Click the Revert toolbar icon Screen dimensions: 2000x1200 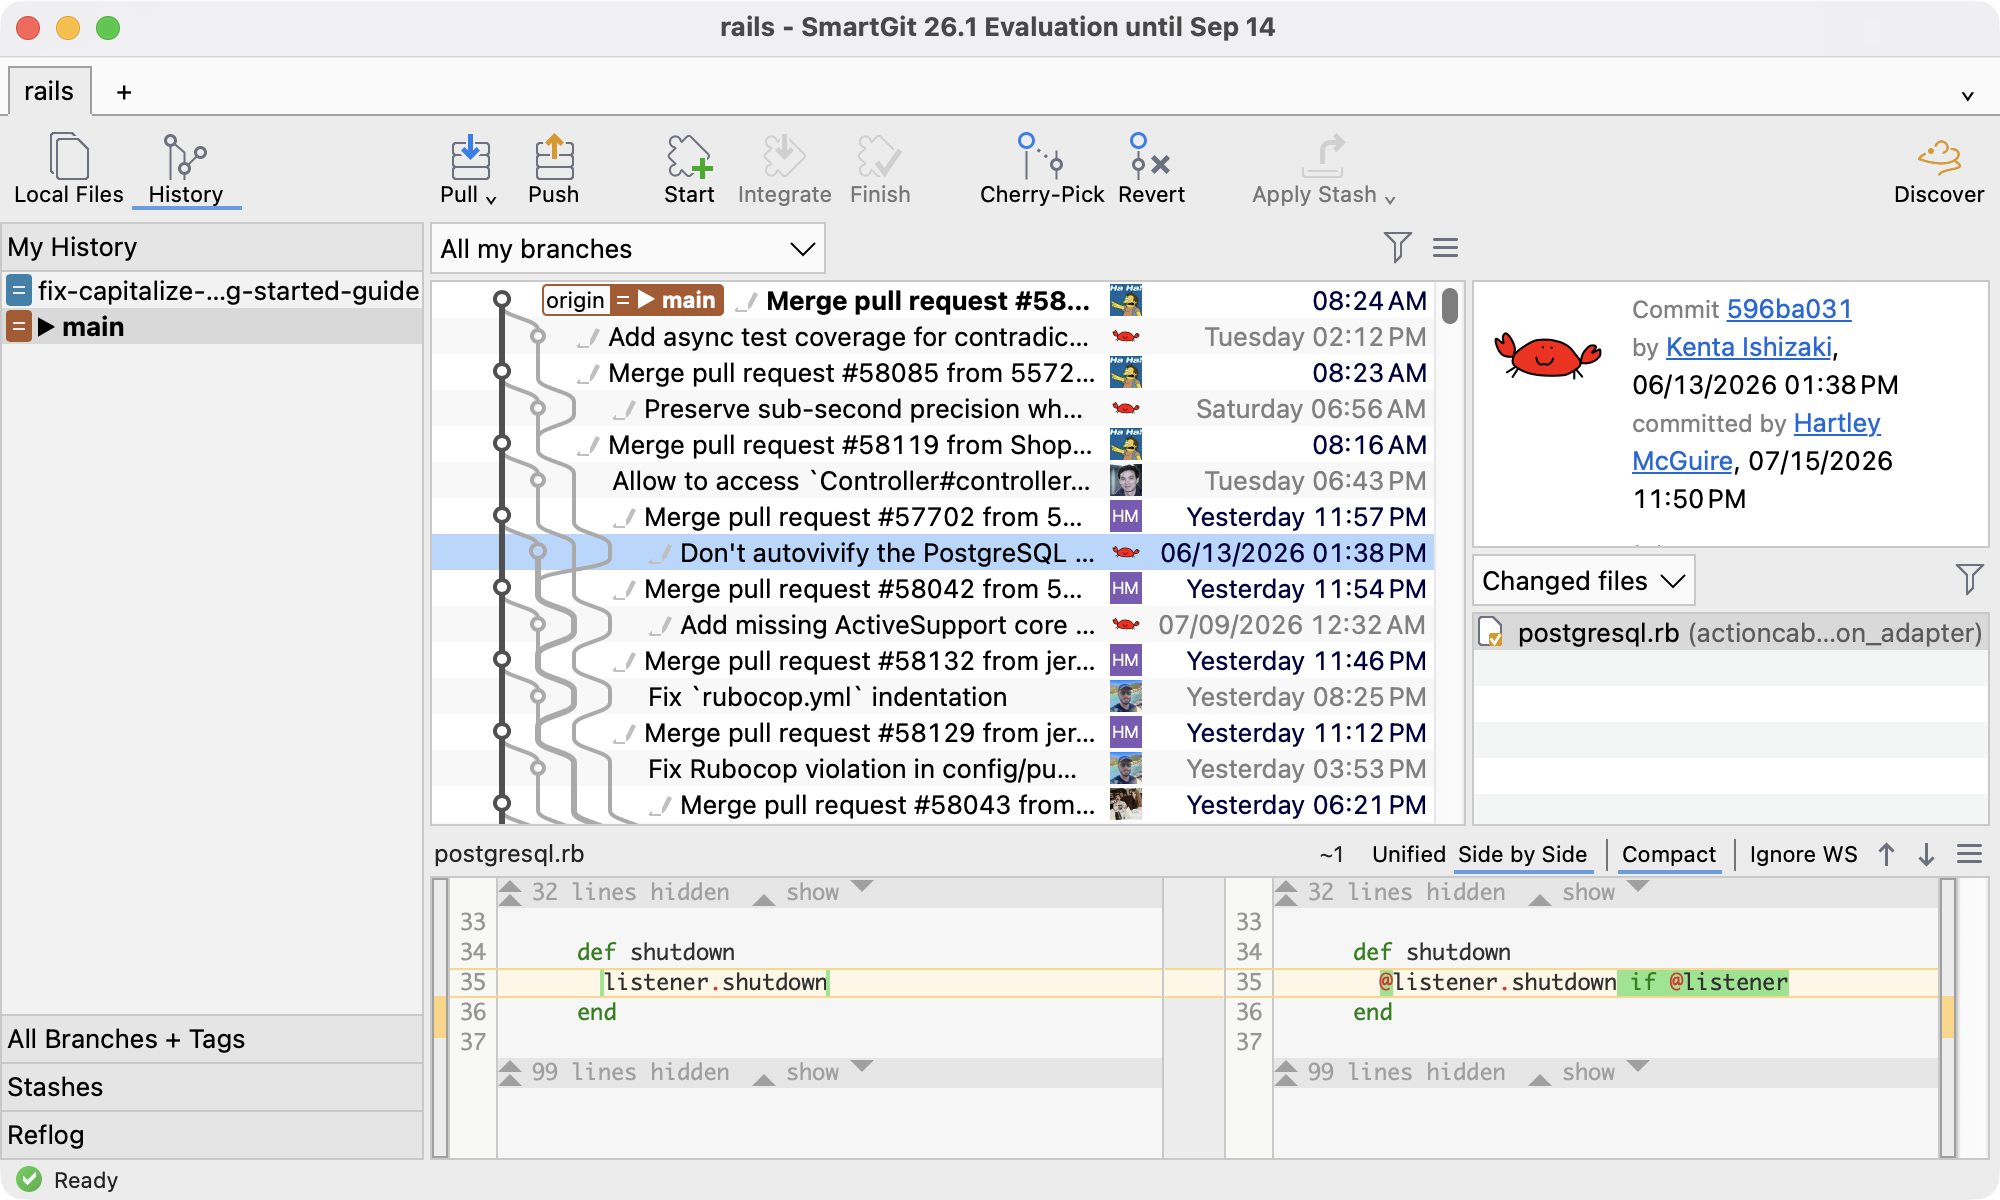click(x=1150, y=158)
